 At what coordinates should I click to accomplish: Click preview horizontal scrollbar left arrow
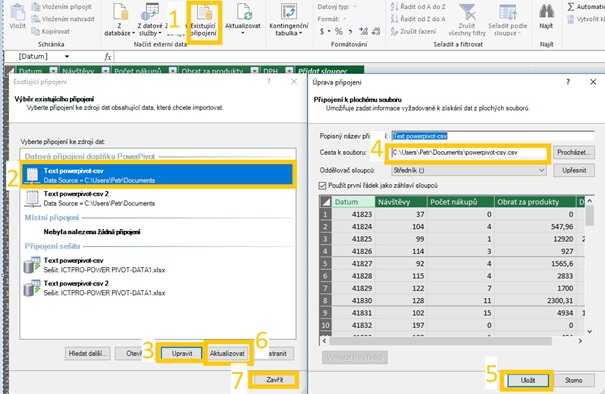(324, 341)
